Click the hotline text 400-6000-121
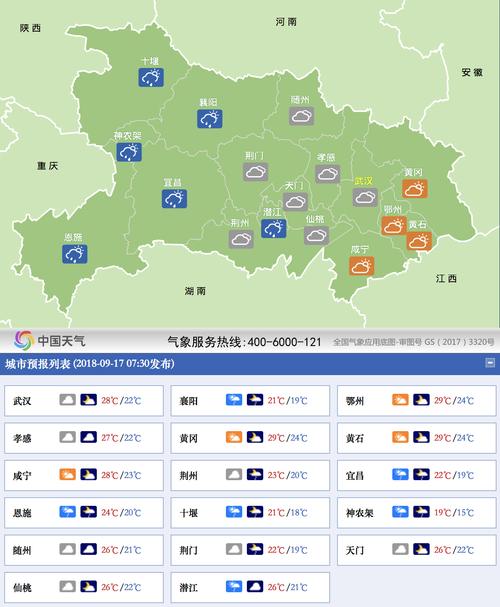The height and width of the screenshot is (607, 500). point(284,342)
